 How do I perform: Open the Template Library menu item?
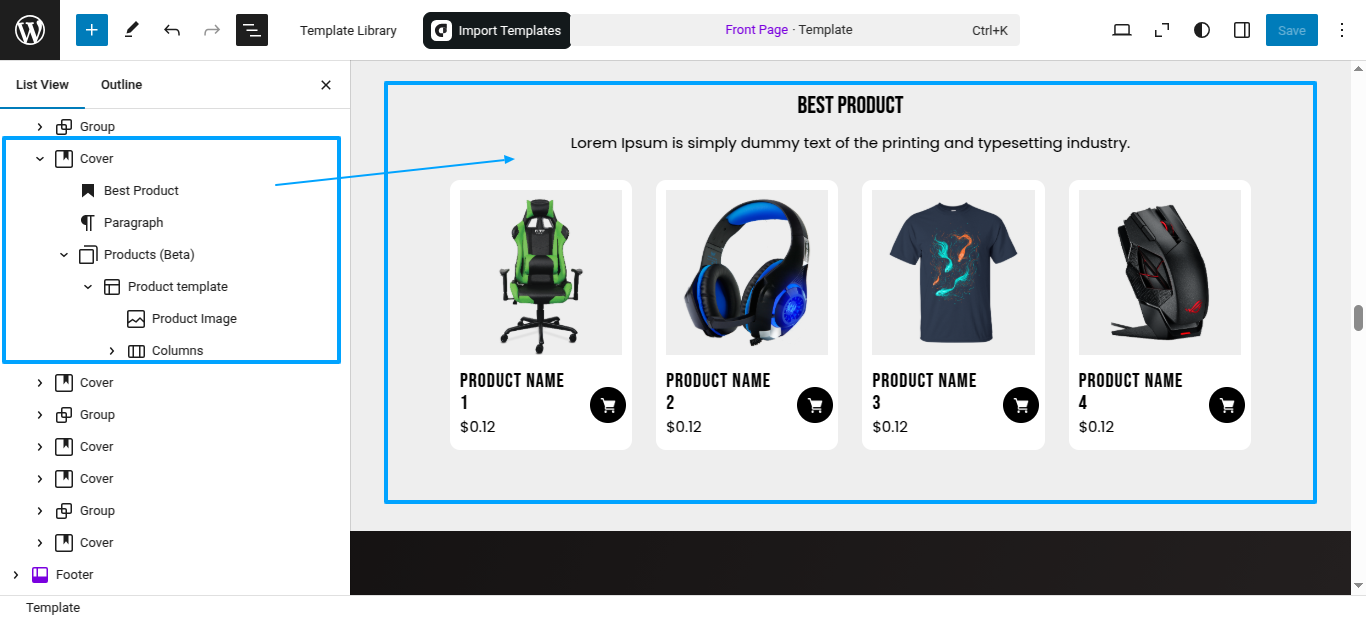[x=348, y=30]
